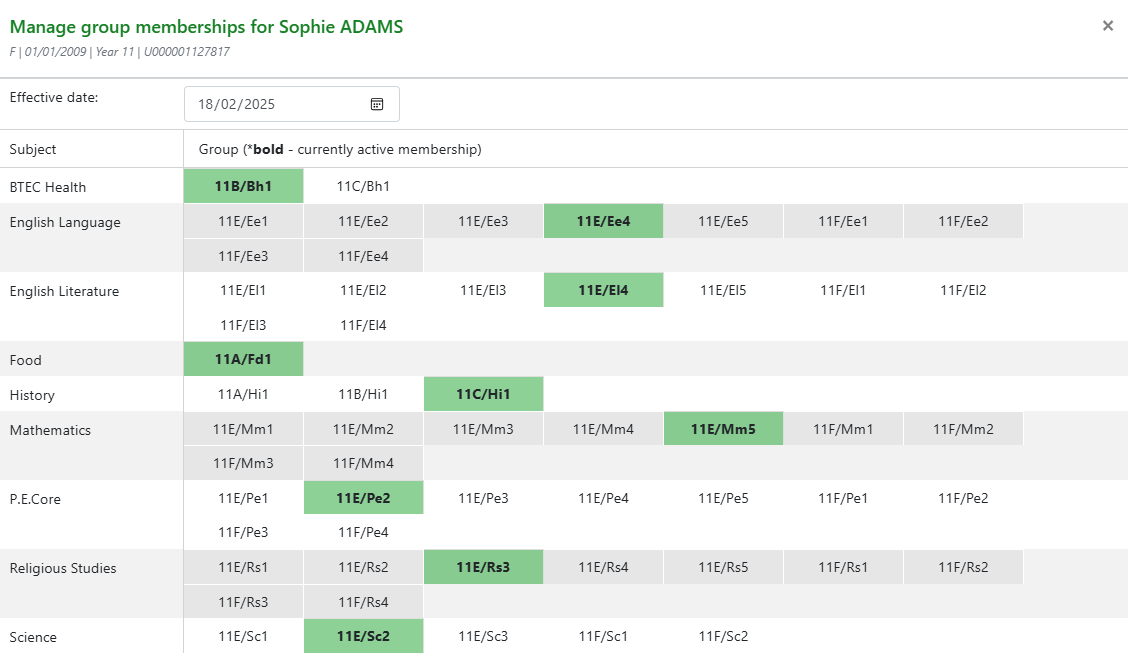Image resolution: width=1128 pixels, height=669 pixels.
Task: Pick English Literature group 11E/El5
Action: click(x=723, y=290)
